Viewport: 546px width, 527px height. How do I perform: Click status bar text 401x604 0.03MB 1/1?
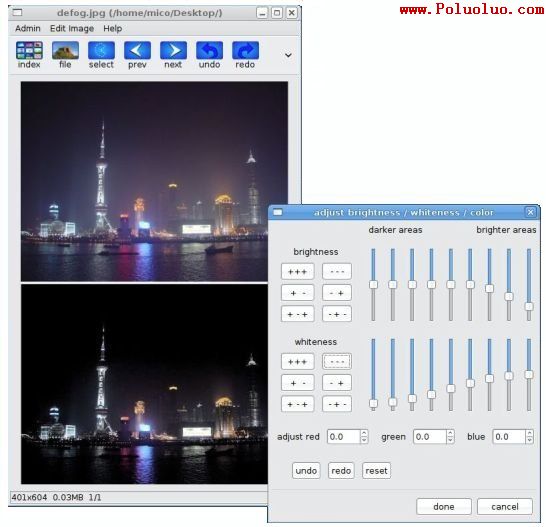tap(56, 497)
